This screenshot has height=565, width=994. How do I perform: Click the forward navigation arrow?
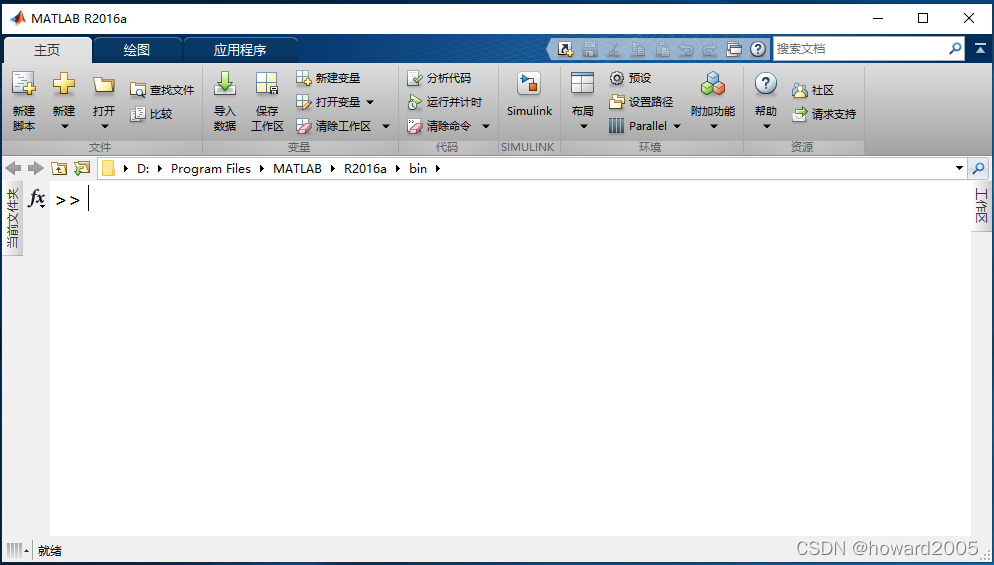tap(36, 168)
